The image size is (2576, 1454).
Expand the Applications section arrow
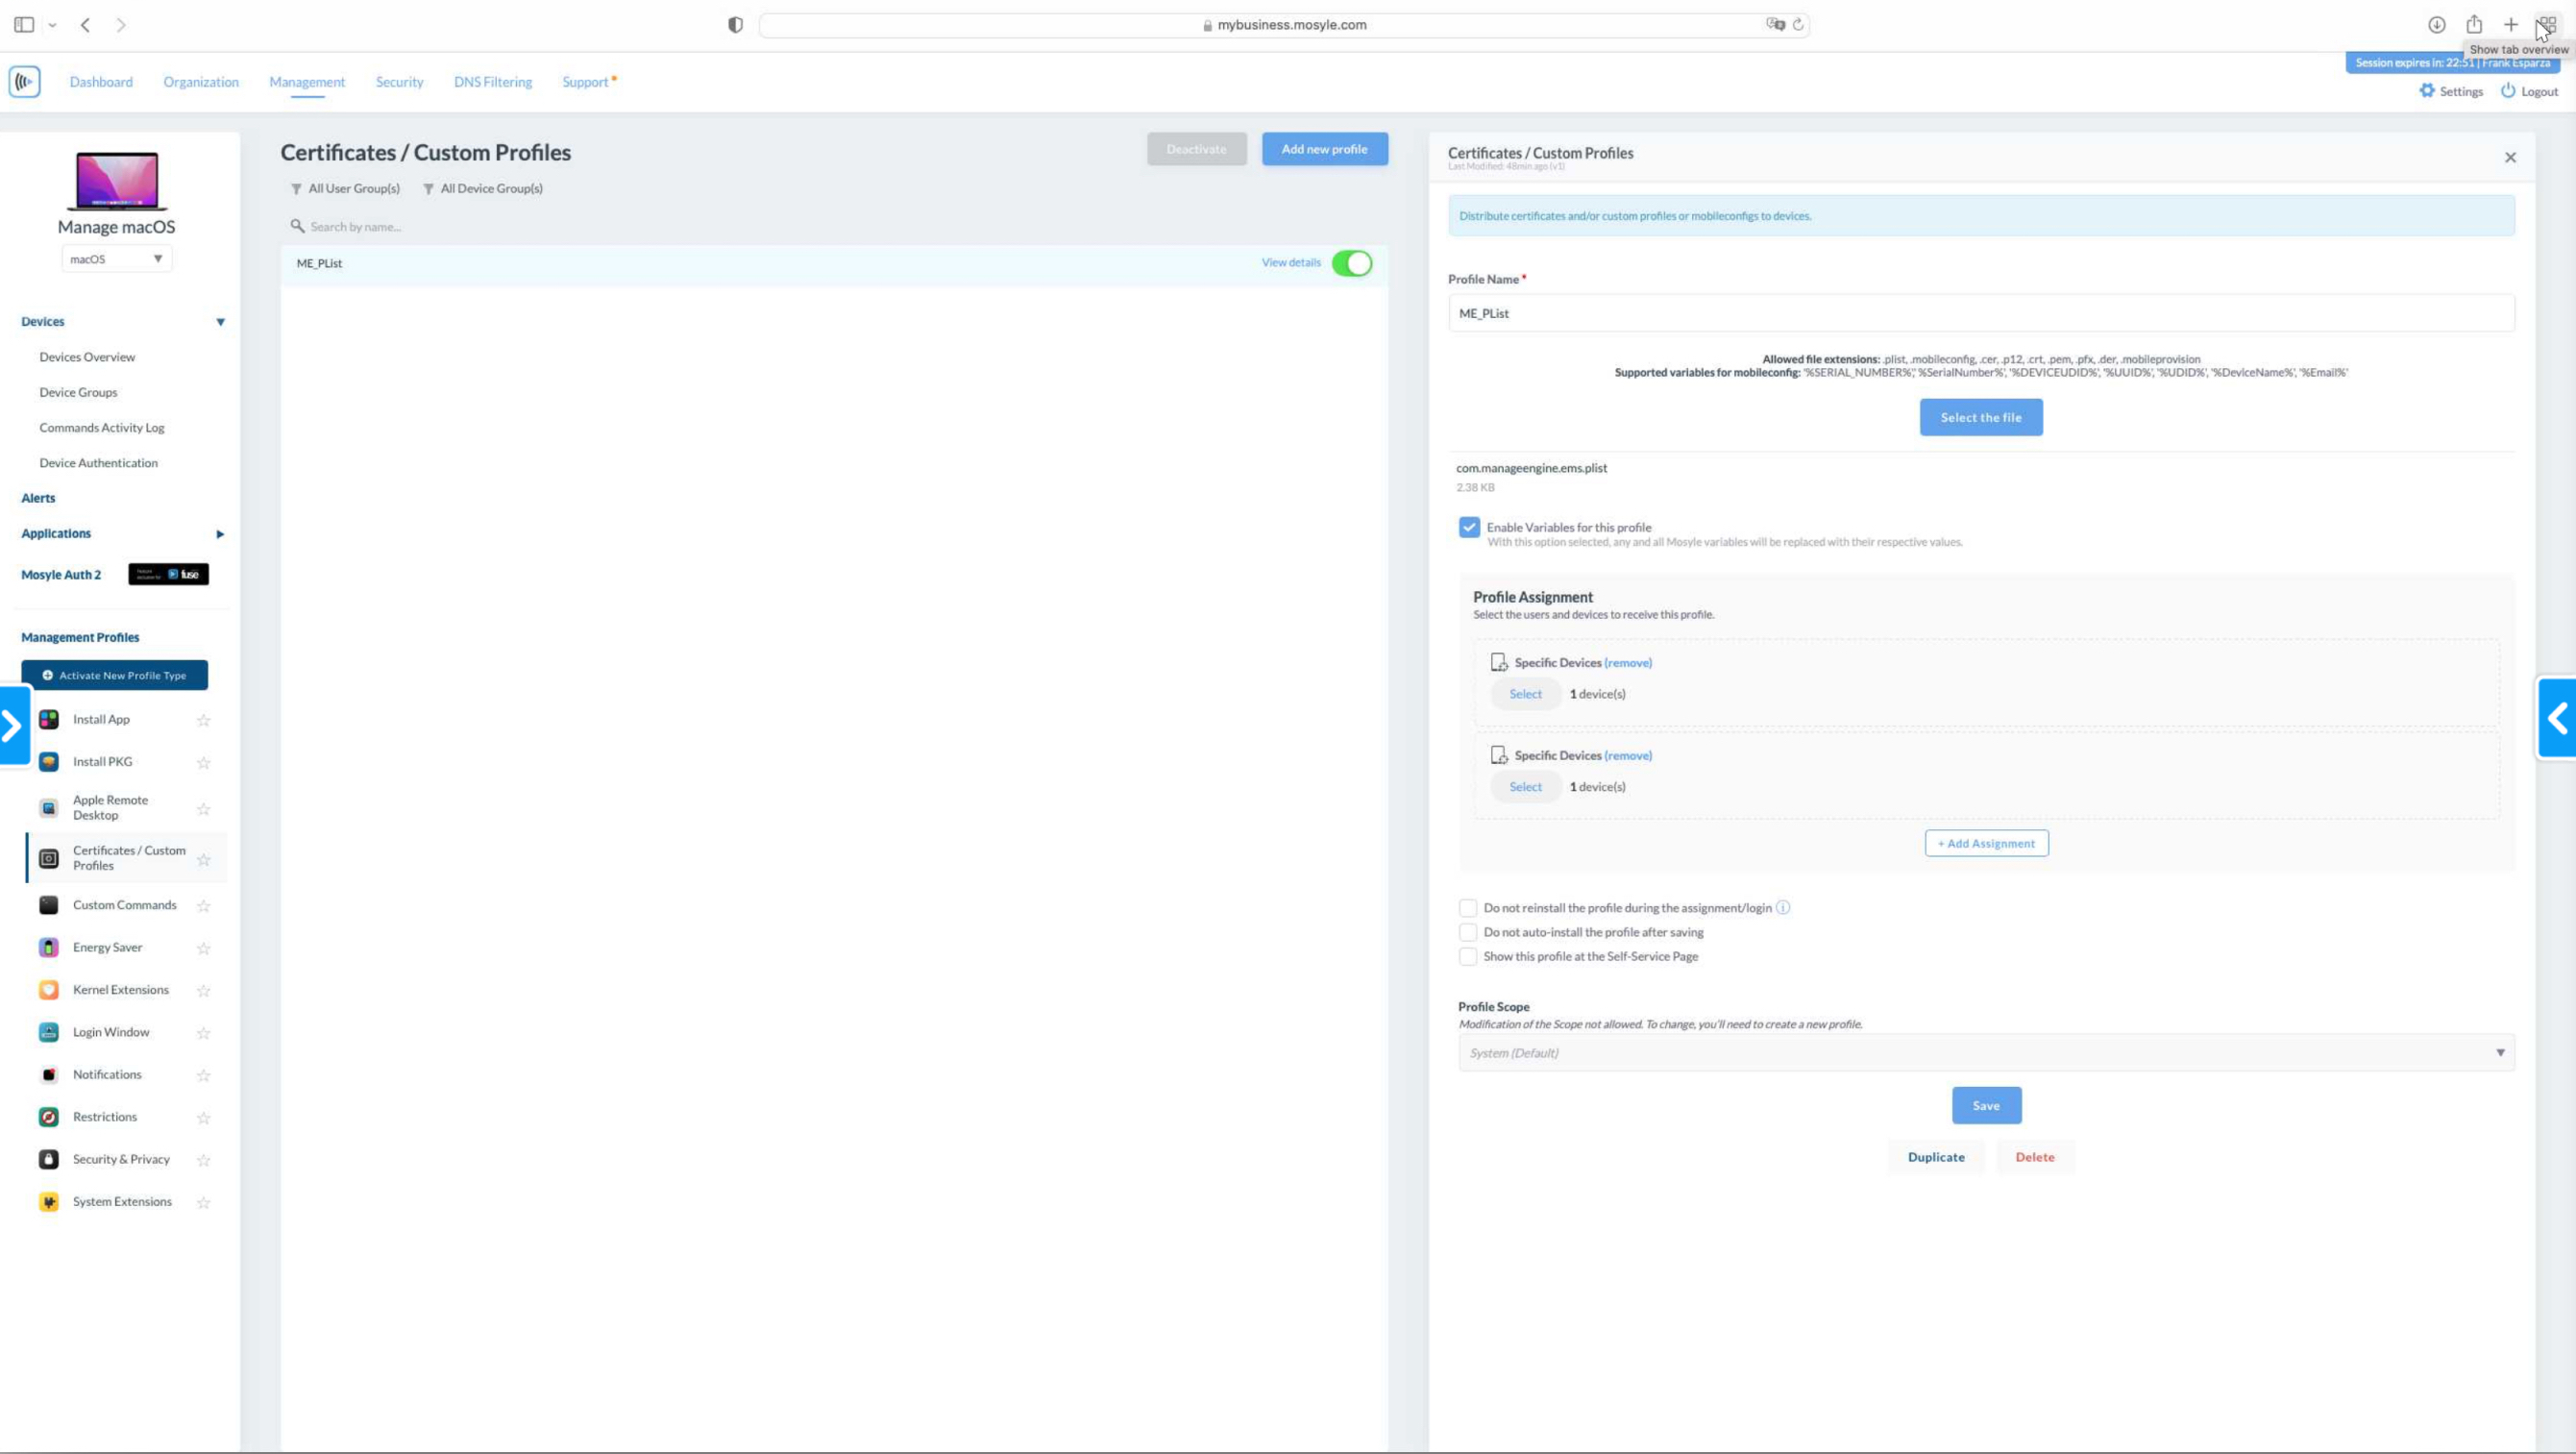pos(220,534)
